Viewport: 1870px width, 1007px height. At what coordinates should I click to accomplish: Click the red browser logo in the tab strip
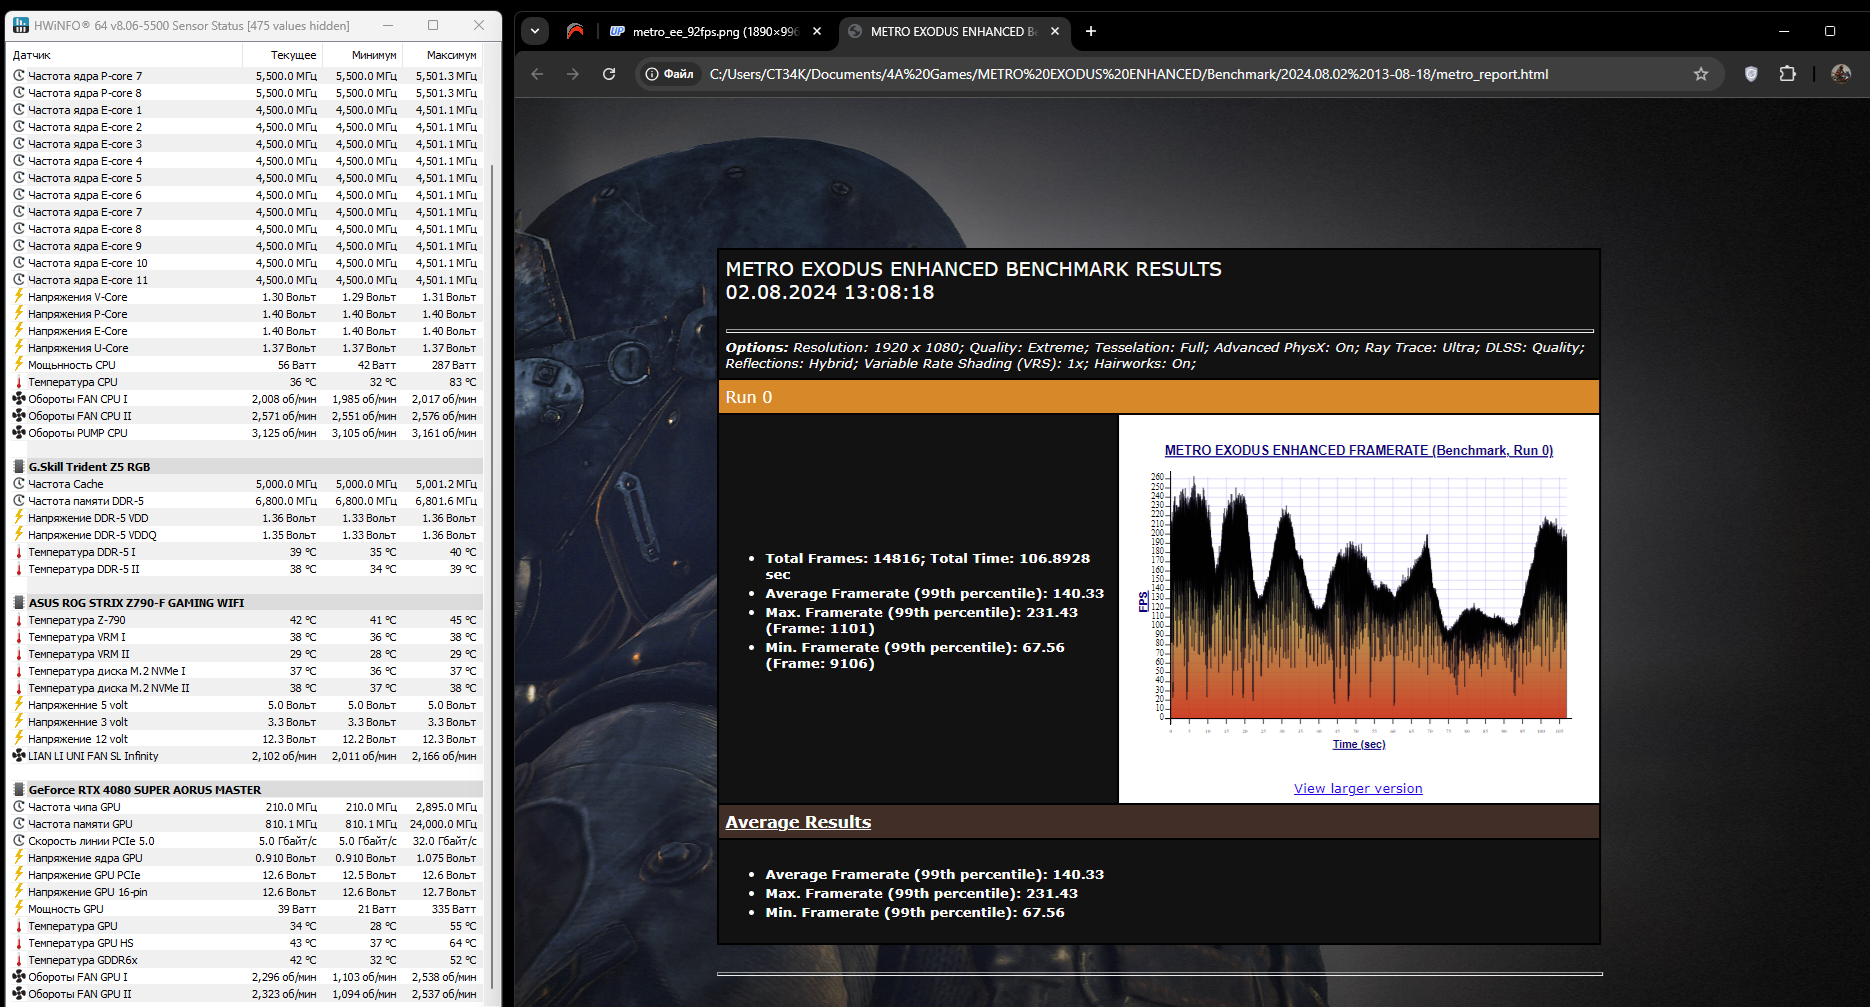coord(575,31)
